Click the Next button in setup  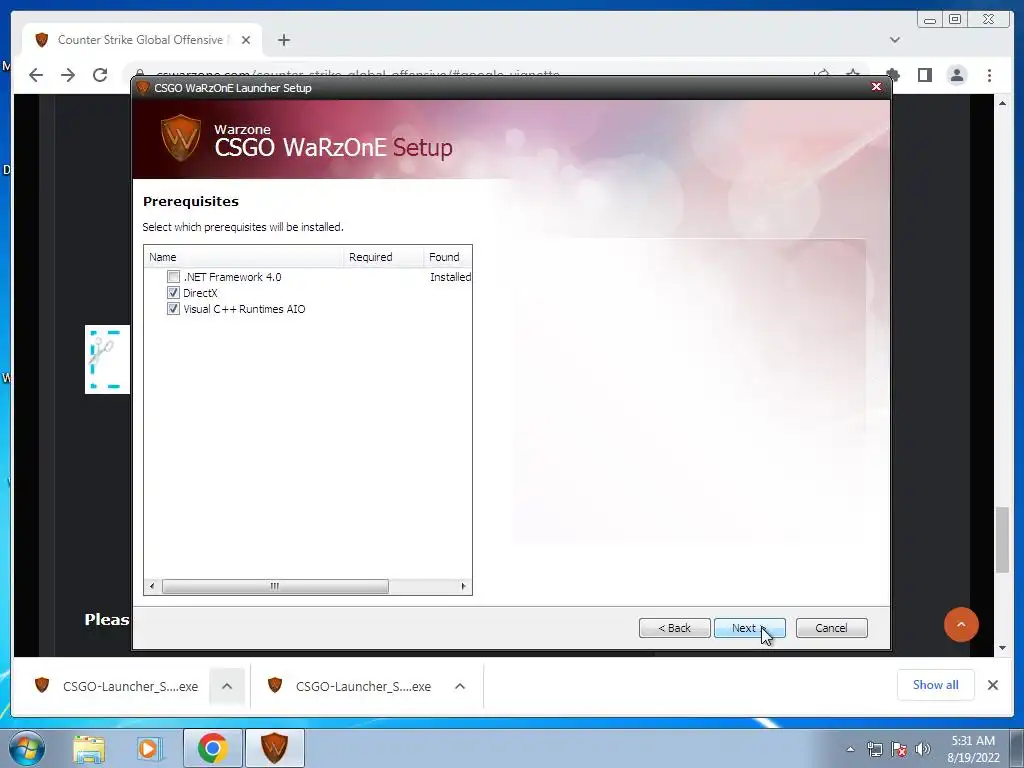[x=749, y=628]
